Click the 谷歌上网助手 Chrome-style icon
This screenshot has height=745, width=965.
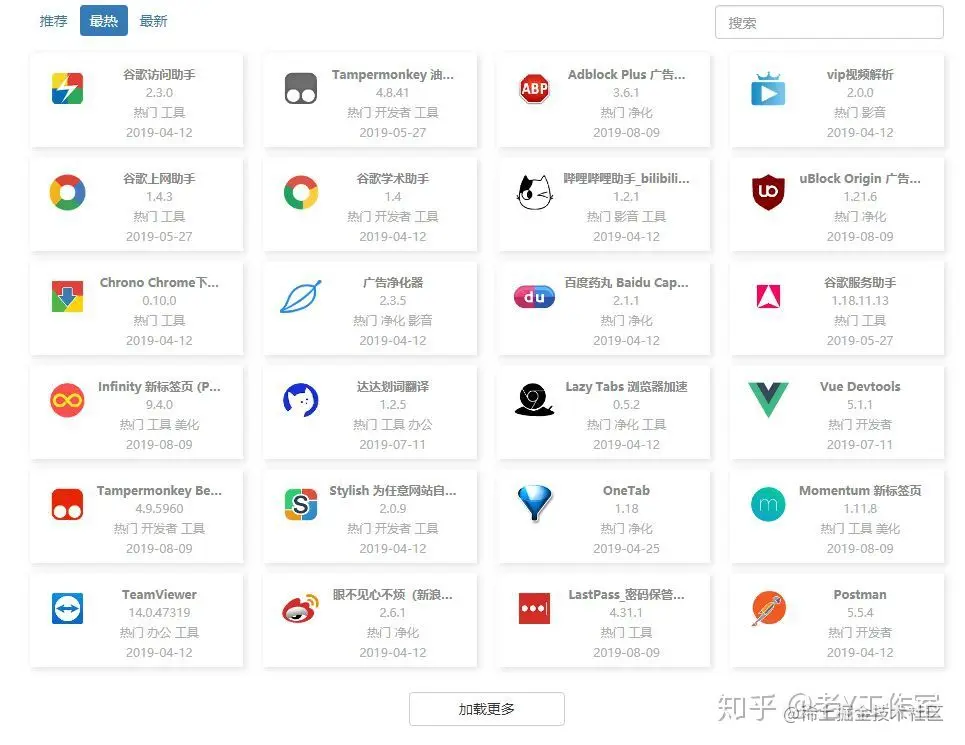click(67, 193)
